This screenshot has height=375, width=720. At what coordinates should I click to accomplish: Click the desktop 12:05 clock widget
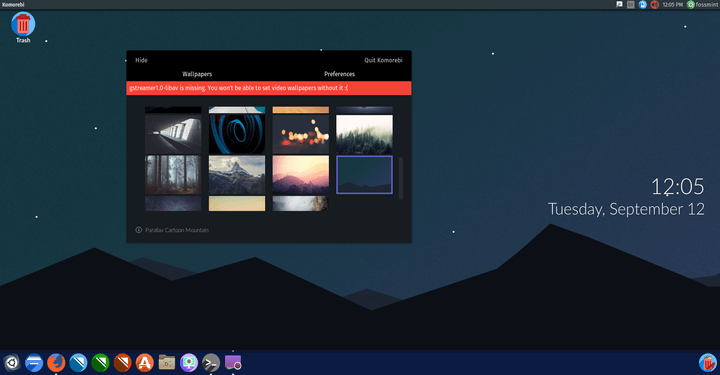pos(677,186)
